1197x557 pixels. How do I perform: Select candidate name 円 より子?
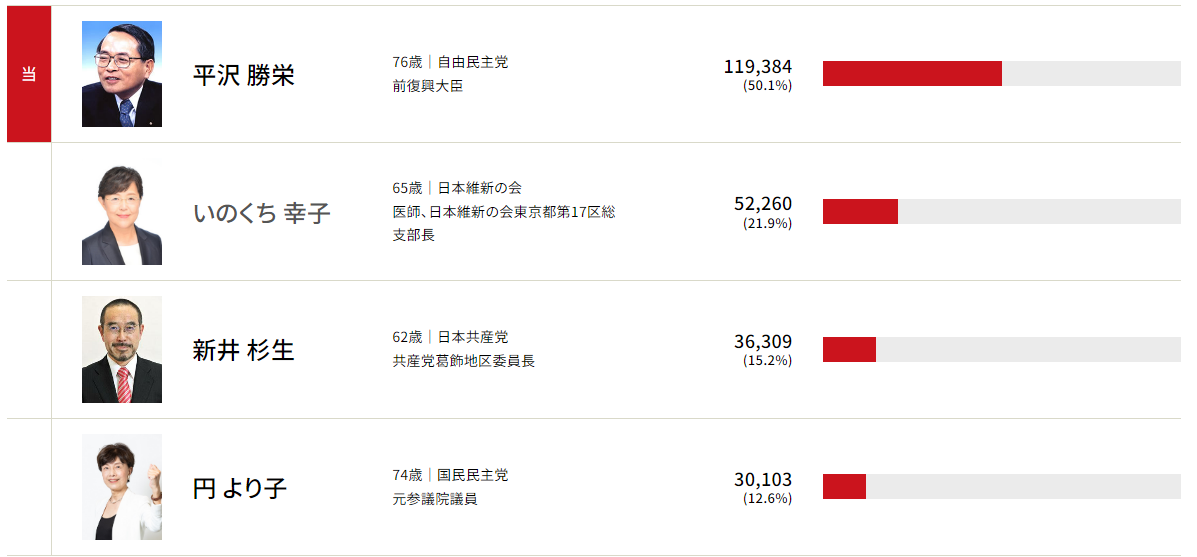click(240, 489)
